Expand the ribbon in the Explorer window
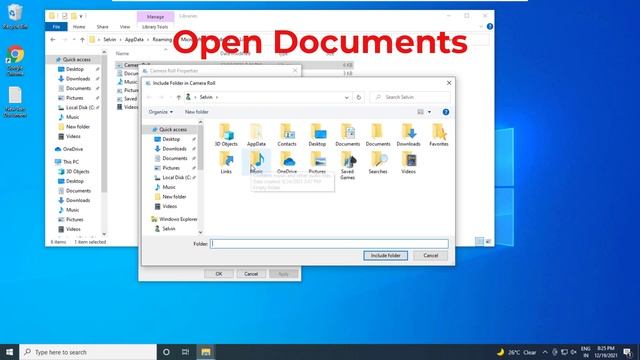The image size is (640, 360). tap(481, 27)
